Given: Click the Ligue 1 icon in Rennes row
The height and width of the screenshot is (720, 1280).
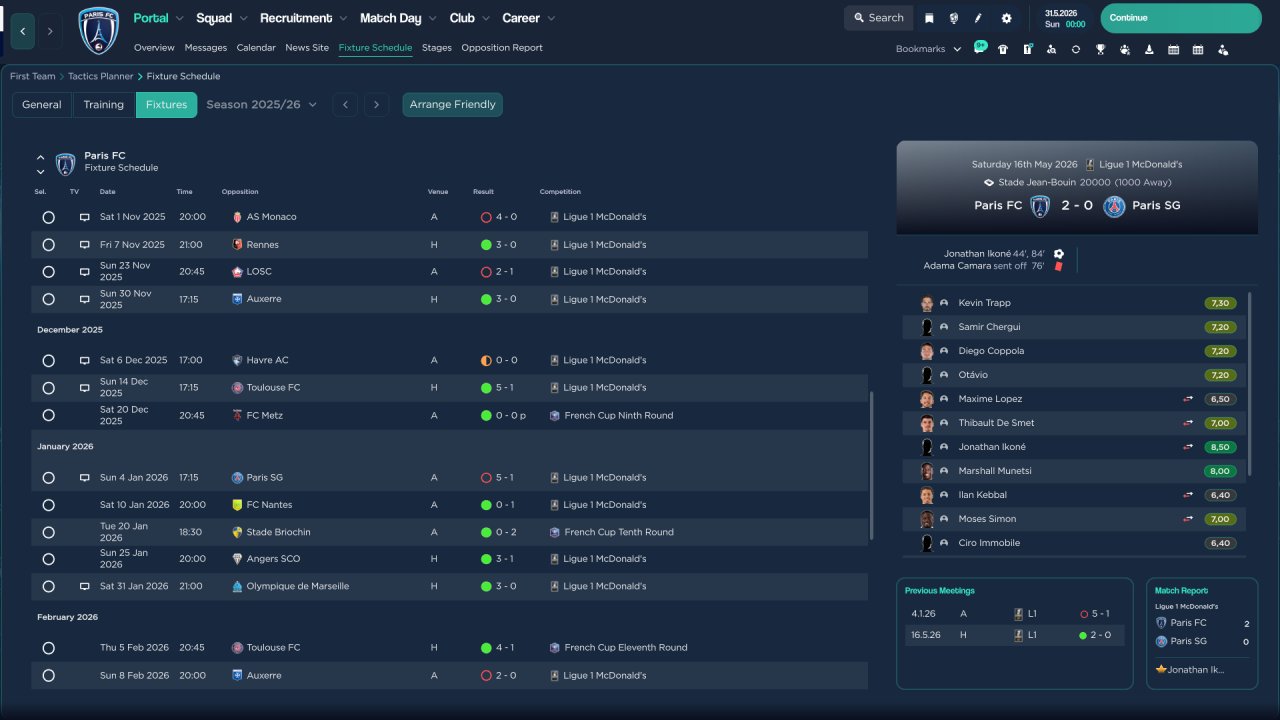Looking at the screenshot, I should [554, 245].
